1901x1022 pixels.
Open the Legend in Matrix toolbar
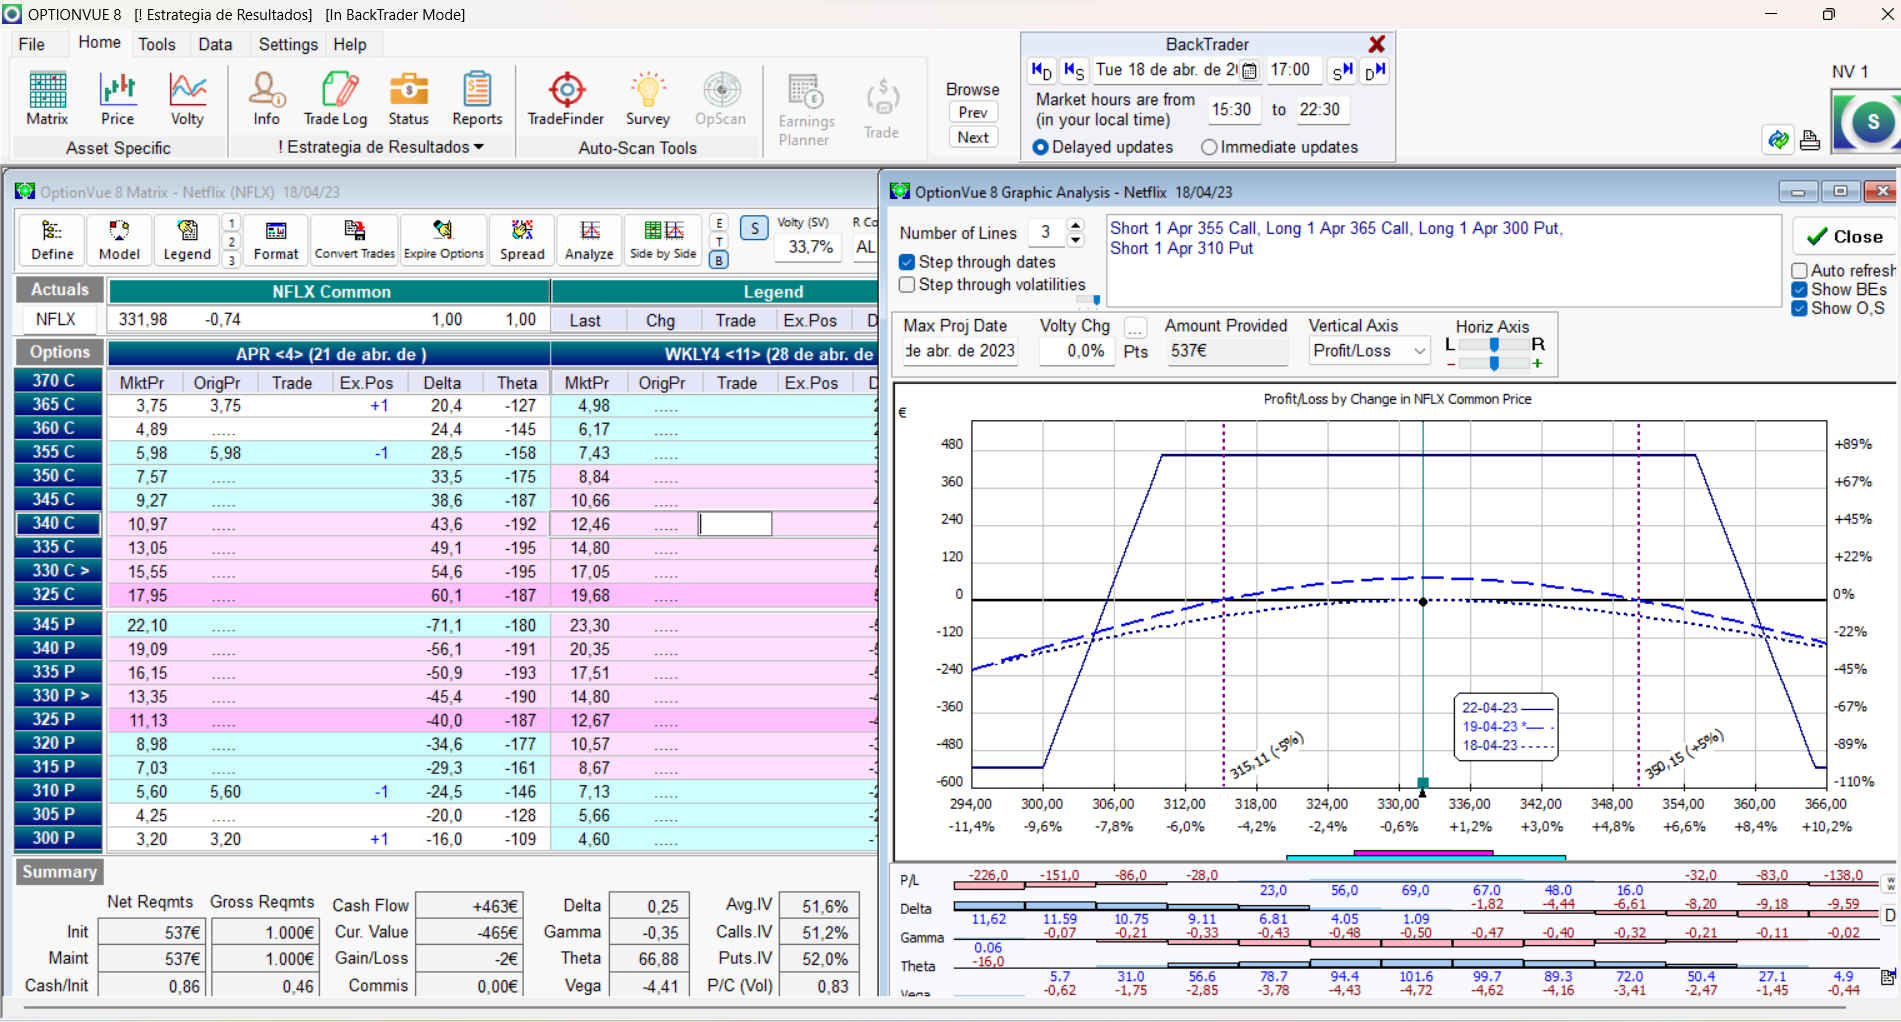(187, 241)
